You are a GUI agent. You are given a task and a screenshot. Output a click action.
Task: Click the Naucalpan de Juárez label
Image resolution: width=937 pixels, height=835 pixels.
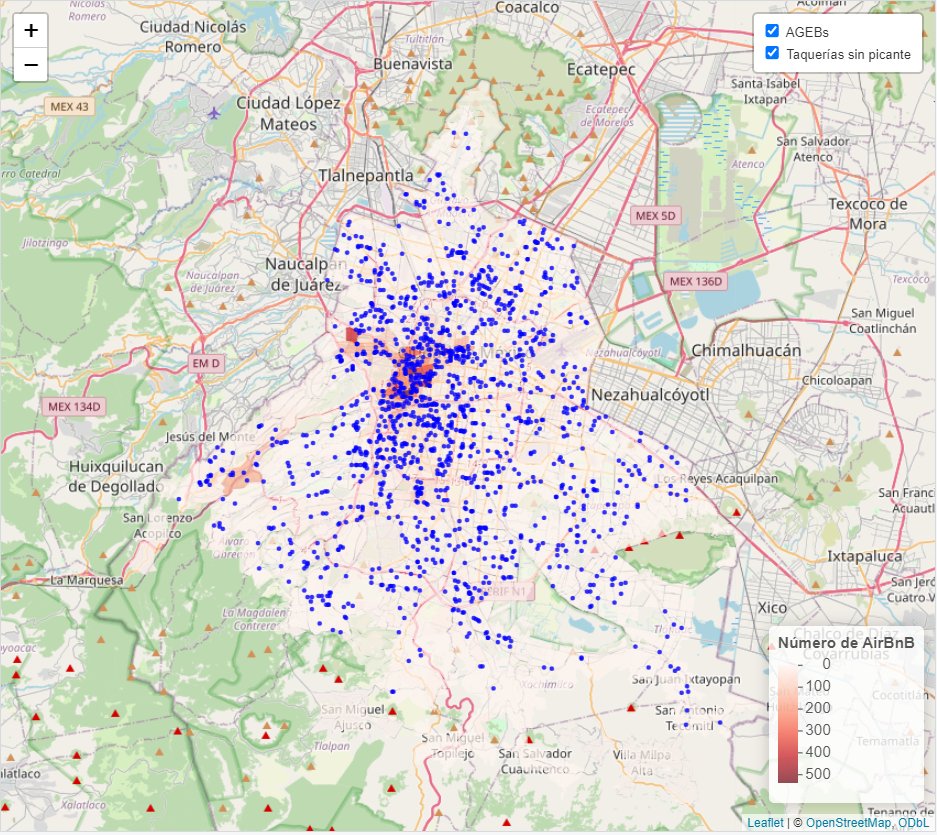pos(305,274)
